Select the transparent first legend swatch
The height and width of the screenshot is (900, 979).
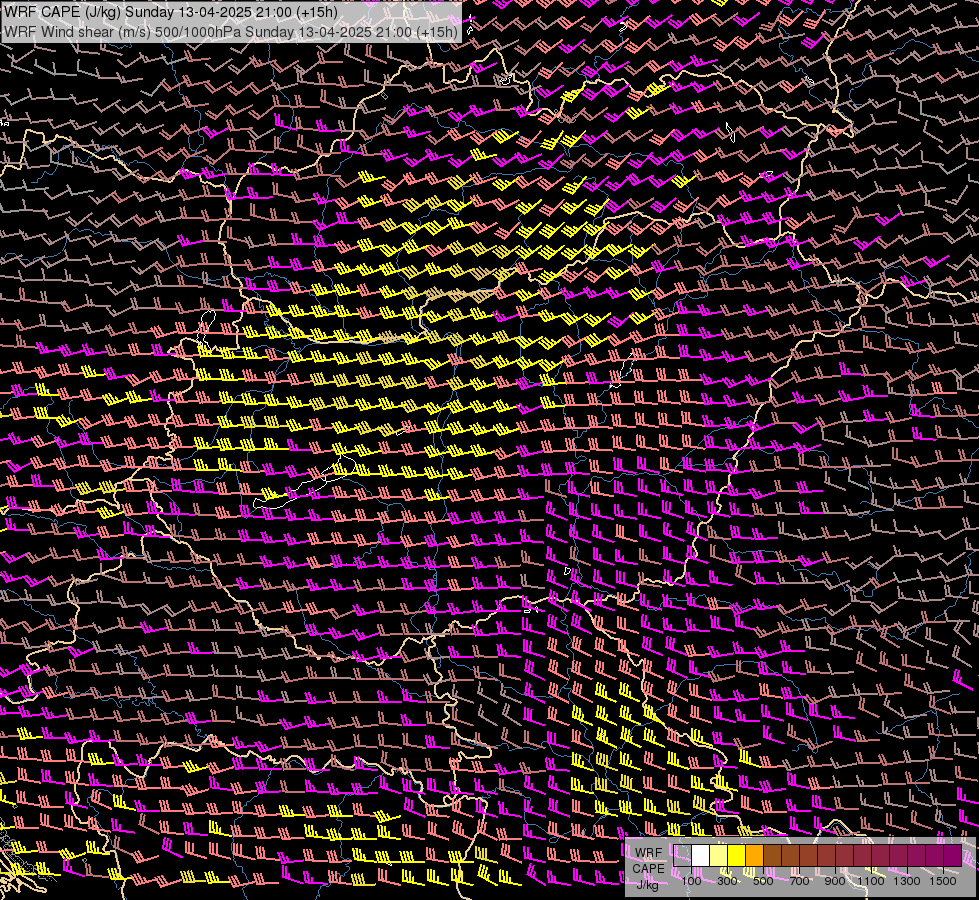[682, 855]
